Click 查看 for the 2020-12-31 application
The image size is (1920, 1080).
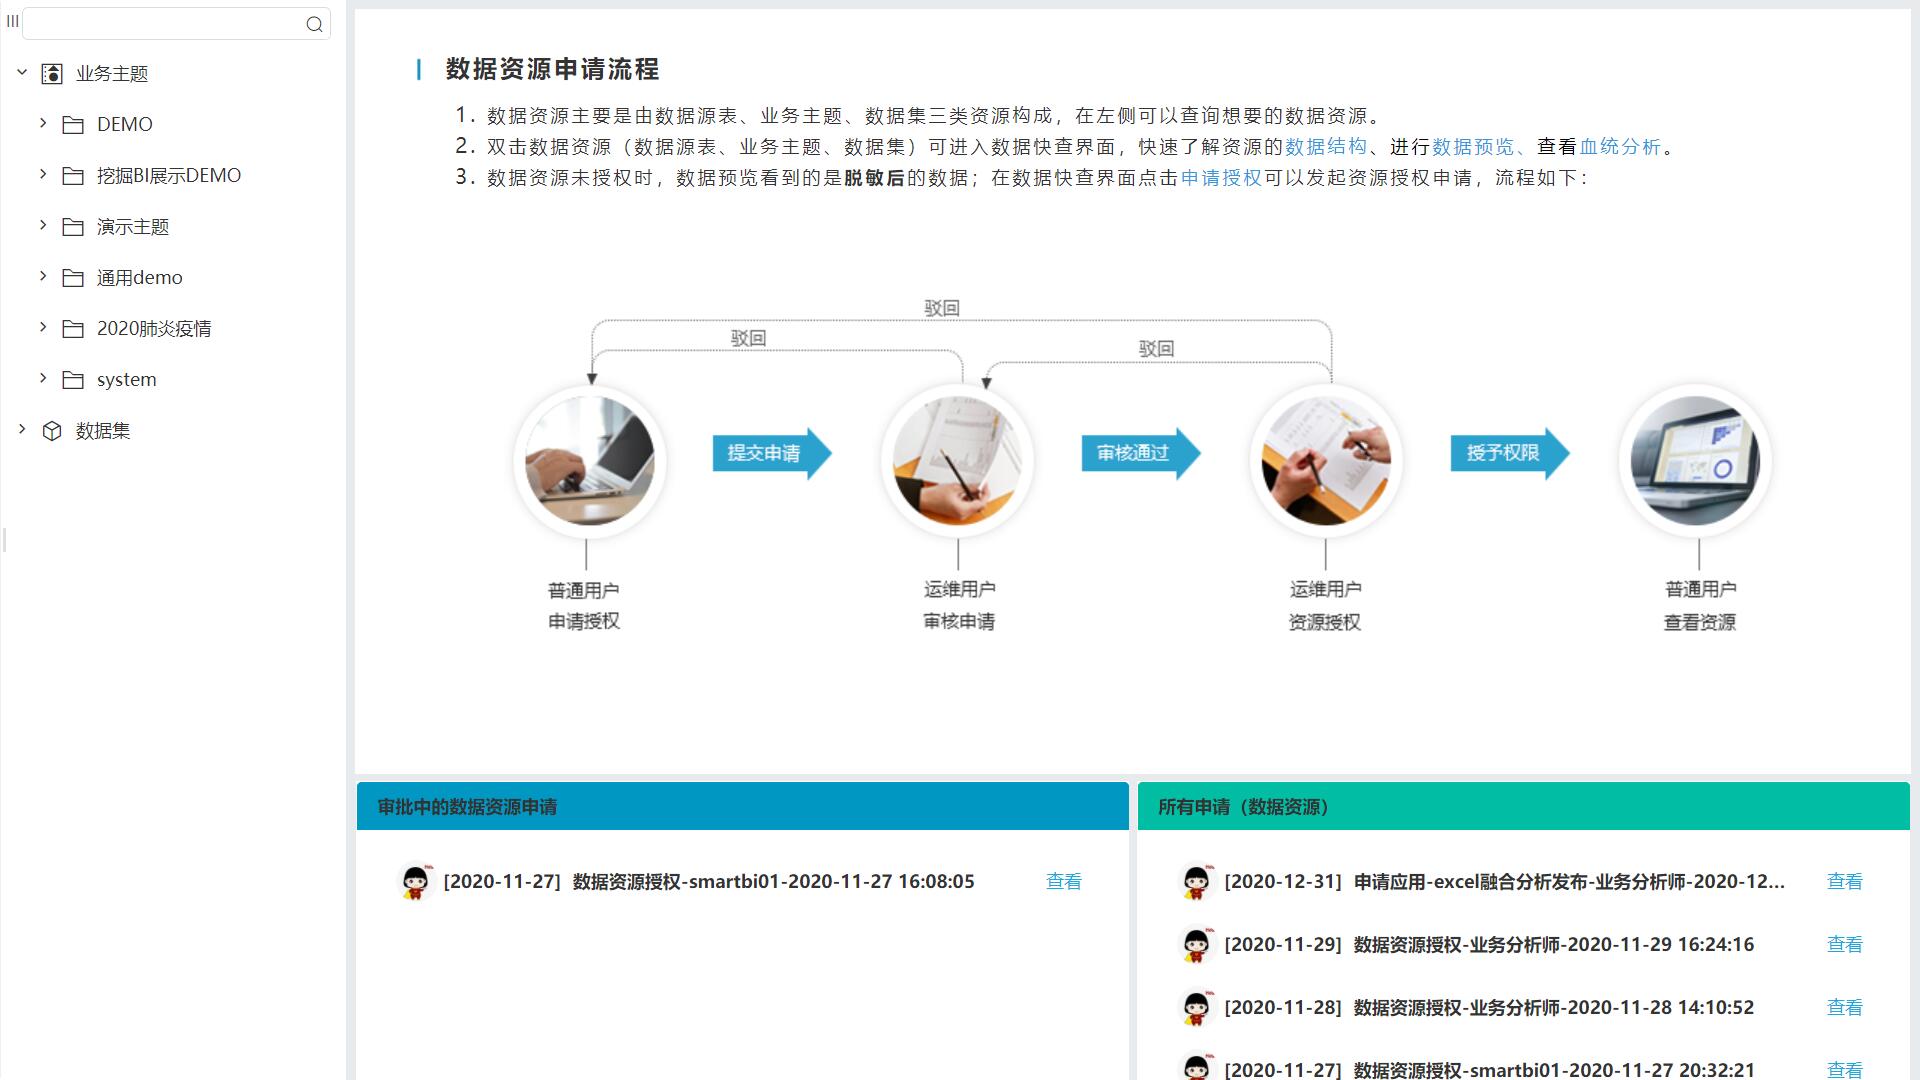coord(1845,882)
